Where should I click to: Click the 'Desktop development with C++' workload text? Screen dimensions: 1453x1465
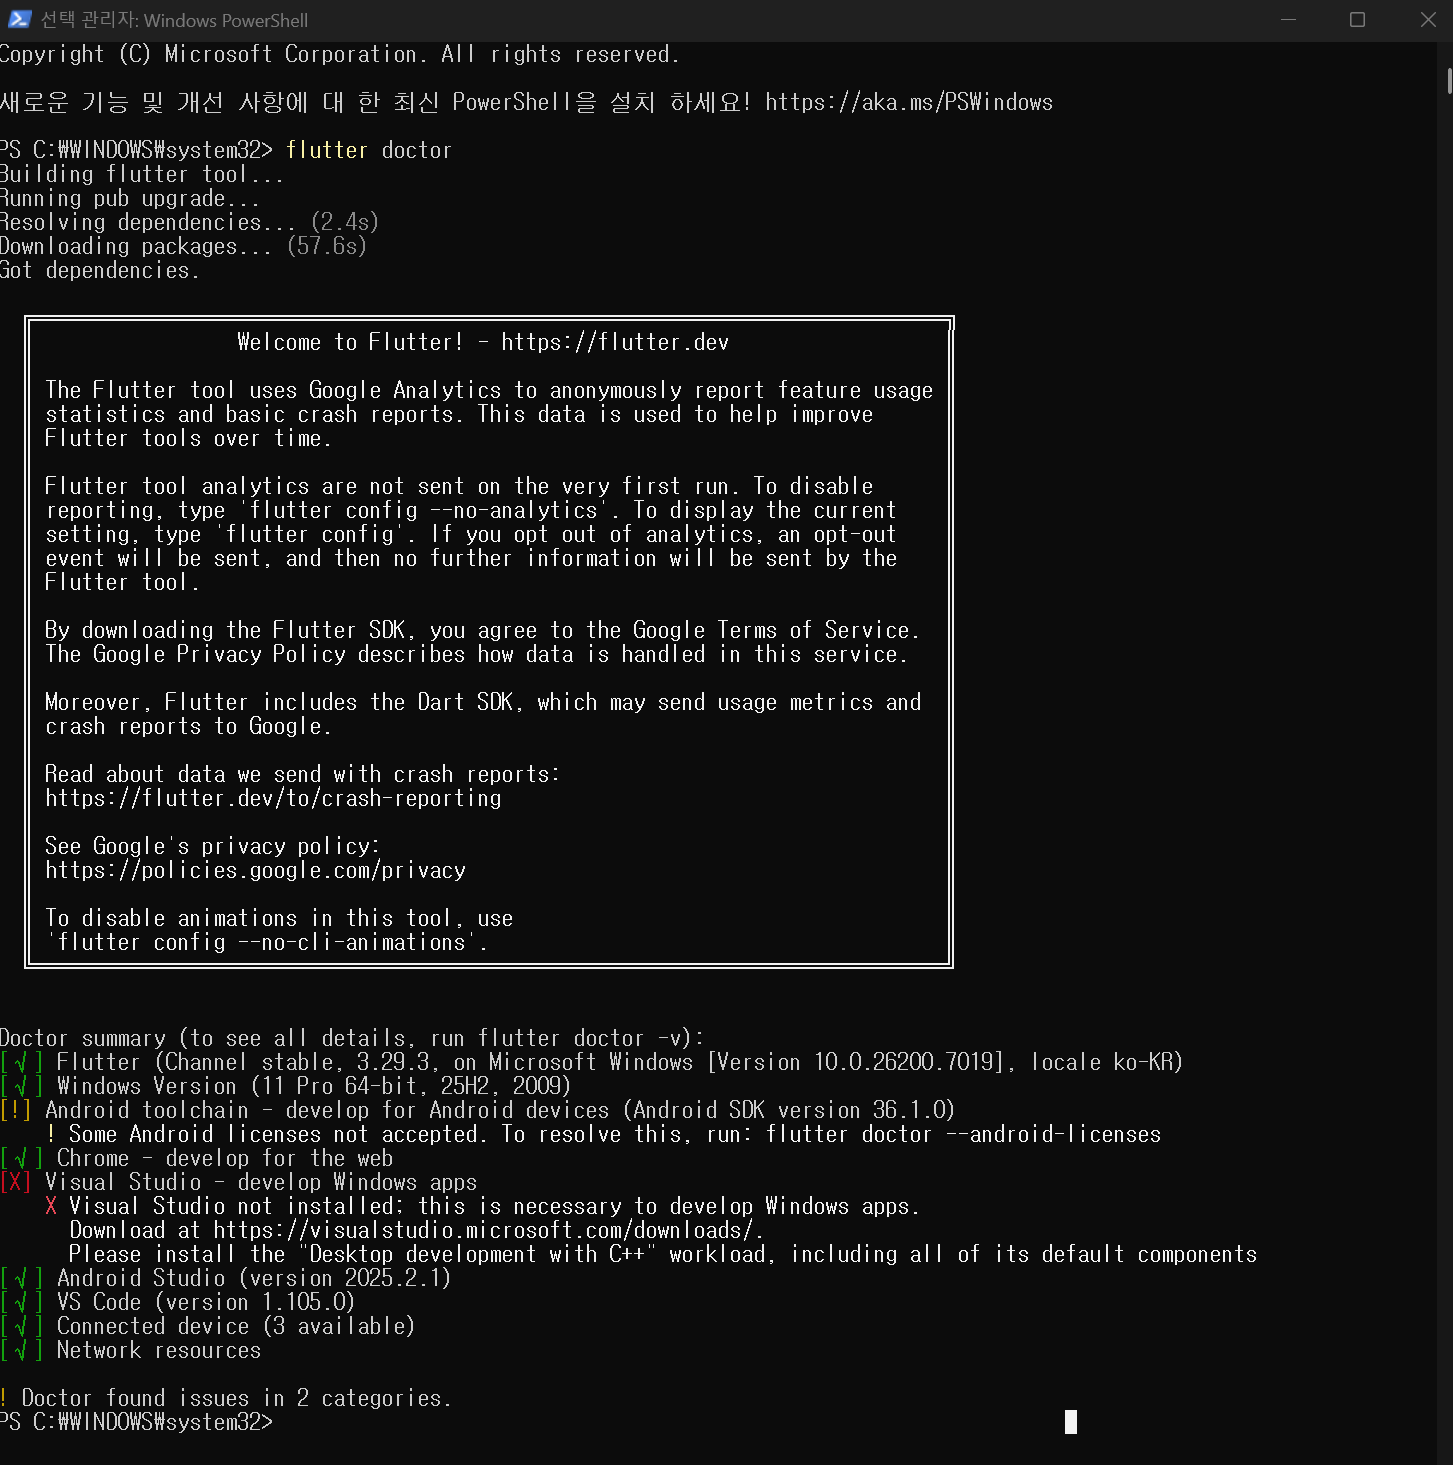point(476,1254)
